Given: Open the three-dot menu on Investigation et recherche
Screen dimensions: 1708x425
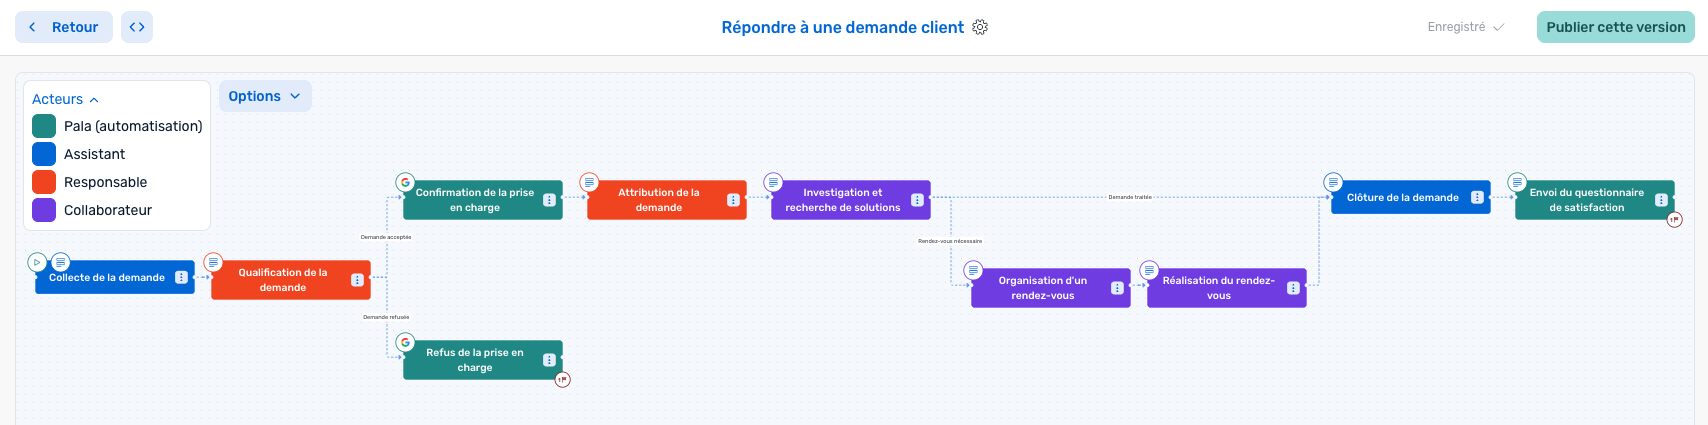Looking at the screenshot, I should [x=917, y=200].
